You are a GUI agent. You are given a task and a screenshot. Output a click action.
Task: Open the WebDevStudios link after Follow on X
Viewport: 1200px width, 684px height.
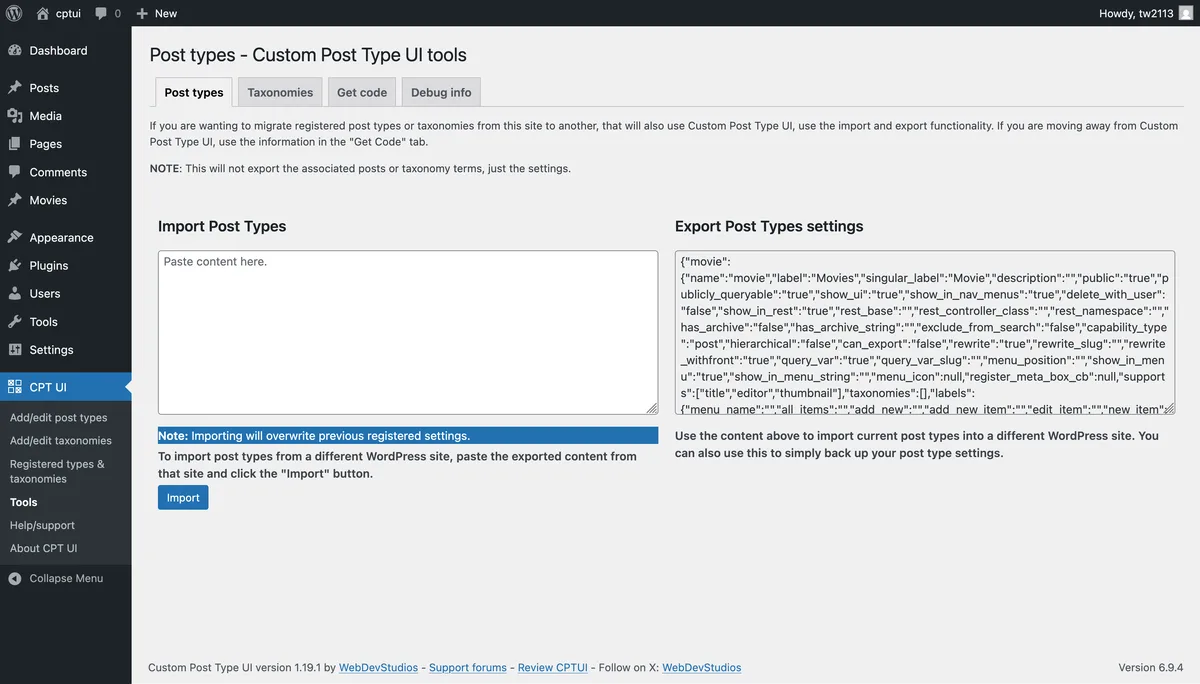(701, 667)
